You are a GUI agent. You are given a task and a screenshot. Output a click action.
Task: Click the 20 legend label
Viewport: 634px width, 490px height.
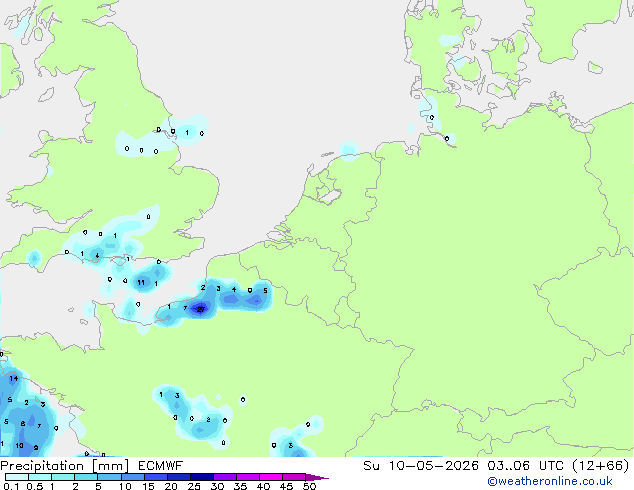171,486
